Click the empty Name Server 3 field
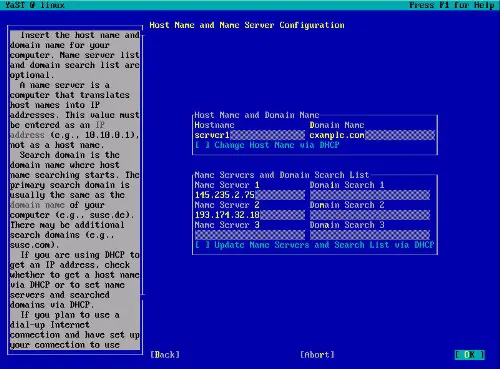The width and height of the screenshot is (500, 369). (249, 235)
